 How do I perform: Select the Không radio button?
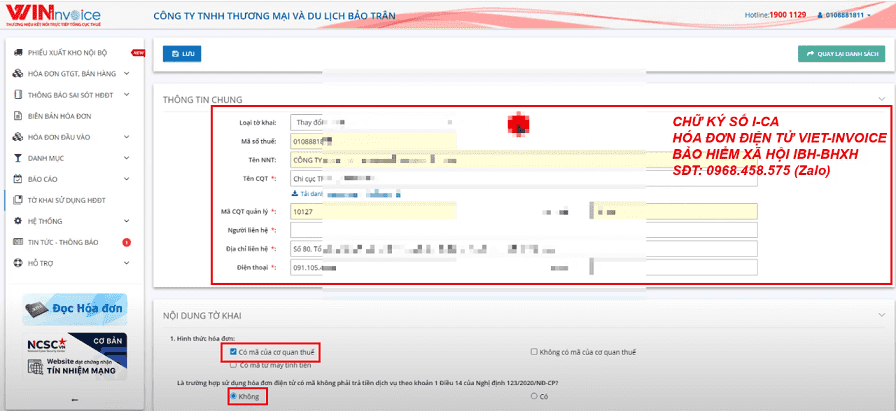click(233, 396)
